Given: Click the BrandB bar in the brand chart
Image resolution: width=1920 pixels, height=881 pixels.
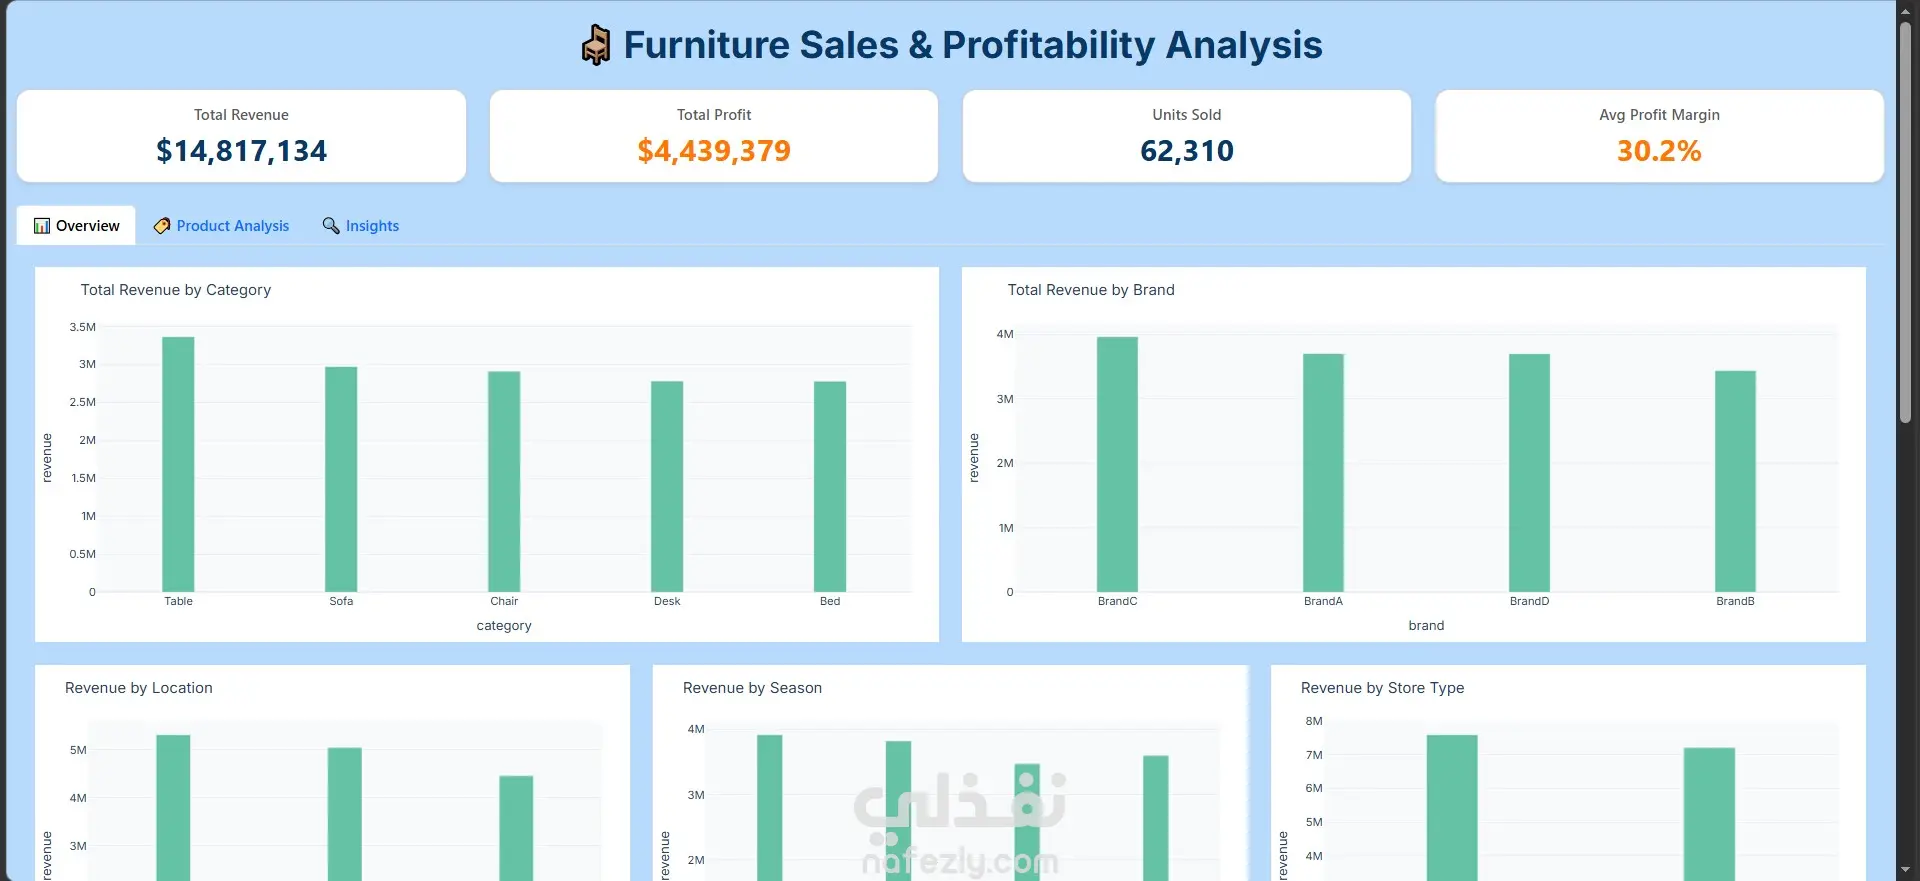Looking at the screenshot, I should point(1735,481).
